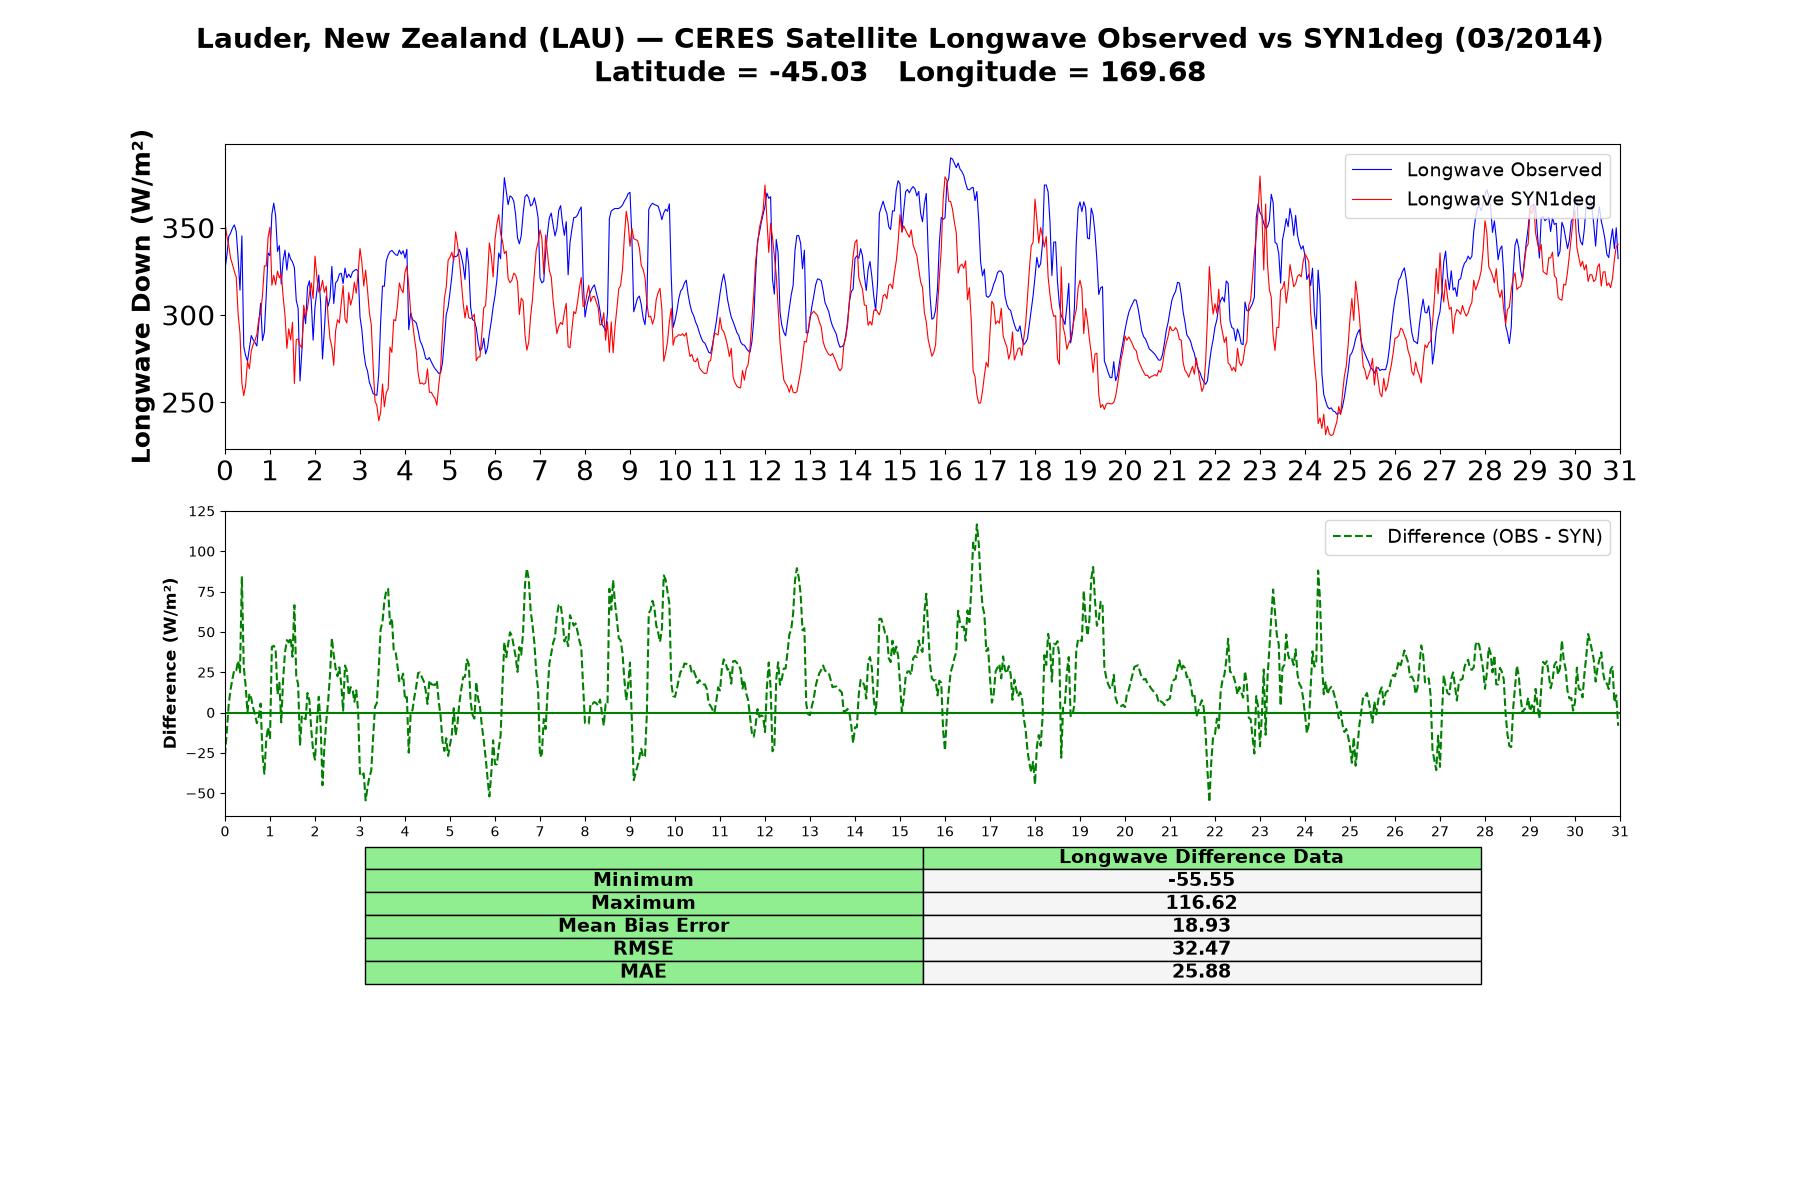Click the Longwave Difference Data table header
Image resolution: width=1800 pixels, height=1200 pixels.
click(1201, 857)
